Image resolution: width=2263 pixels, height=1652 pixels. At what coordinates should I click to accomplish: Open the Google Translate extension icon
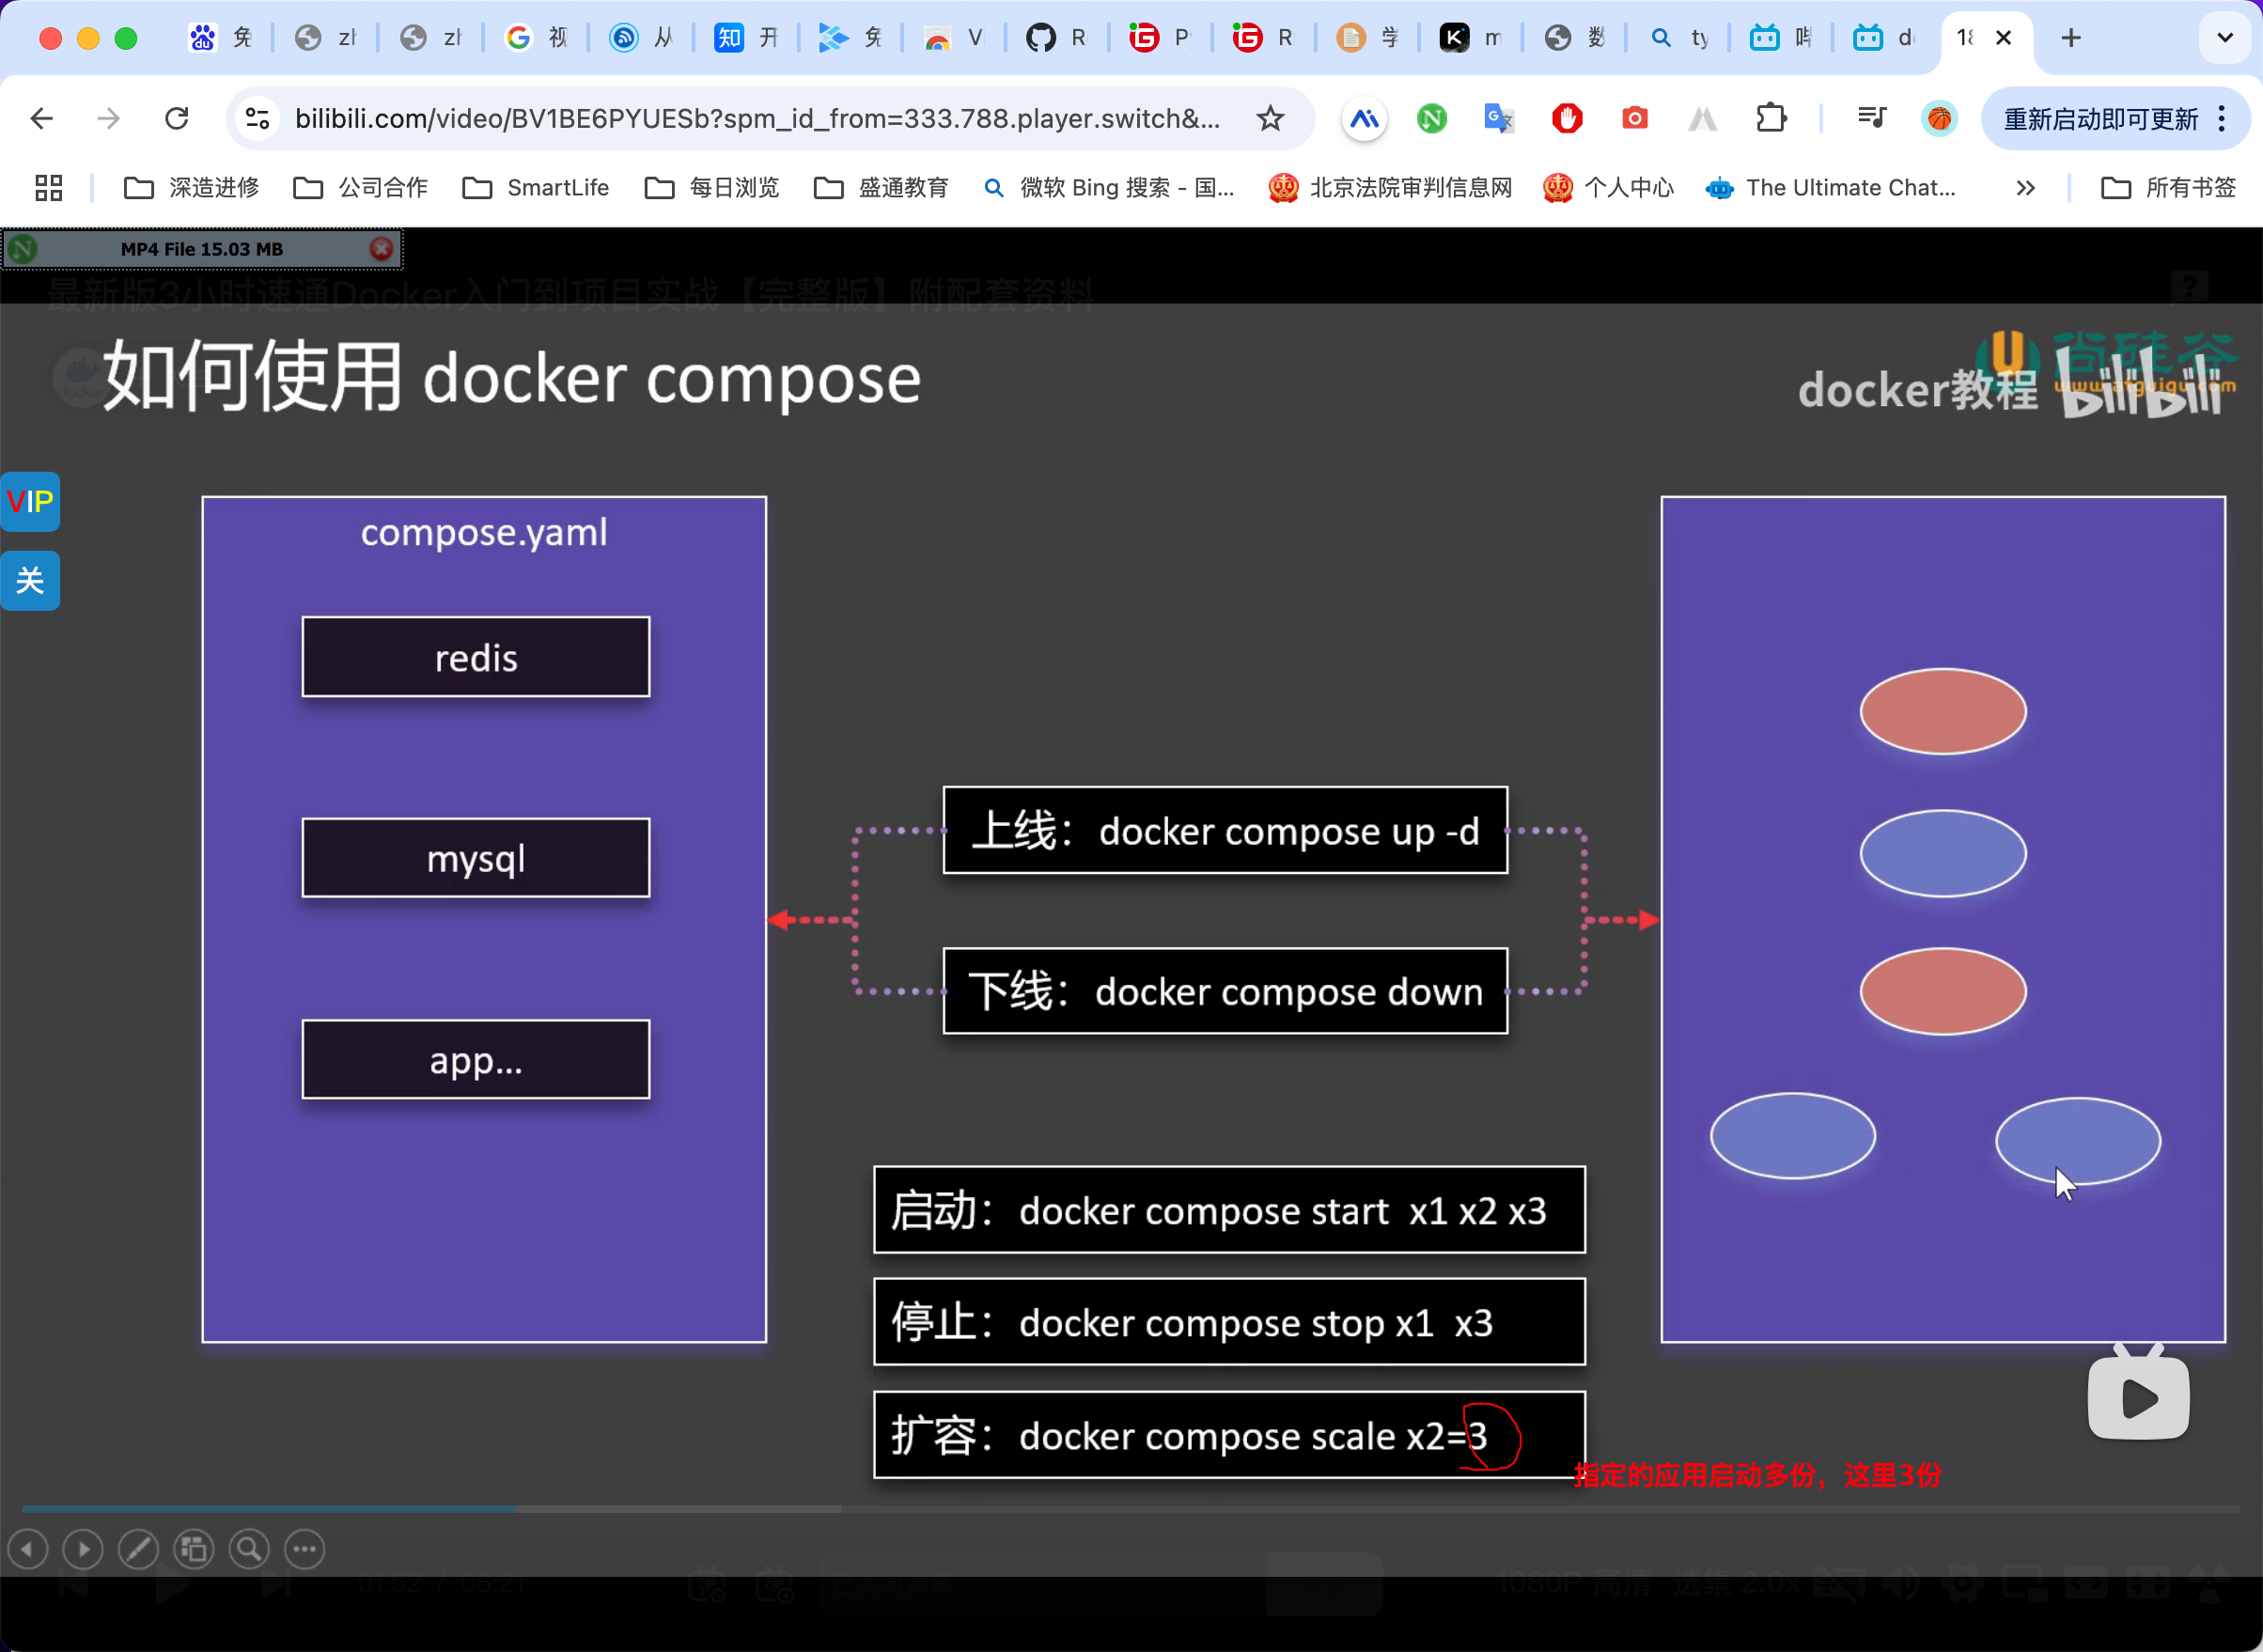tap(1498, 119)
